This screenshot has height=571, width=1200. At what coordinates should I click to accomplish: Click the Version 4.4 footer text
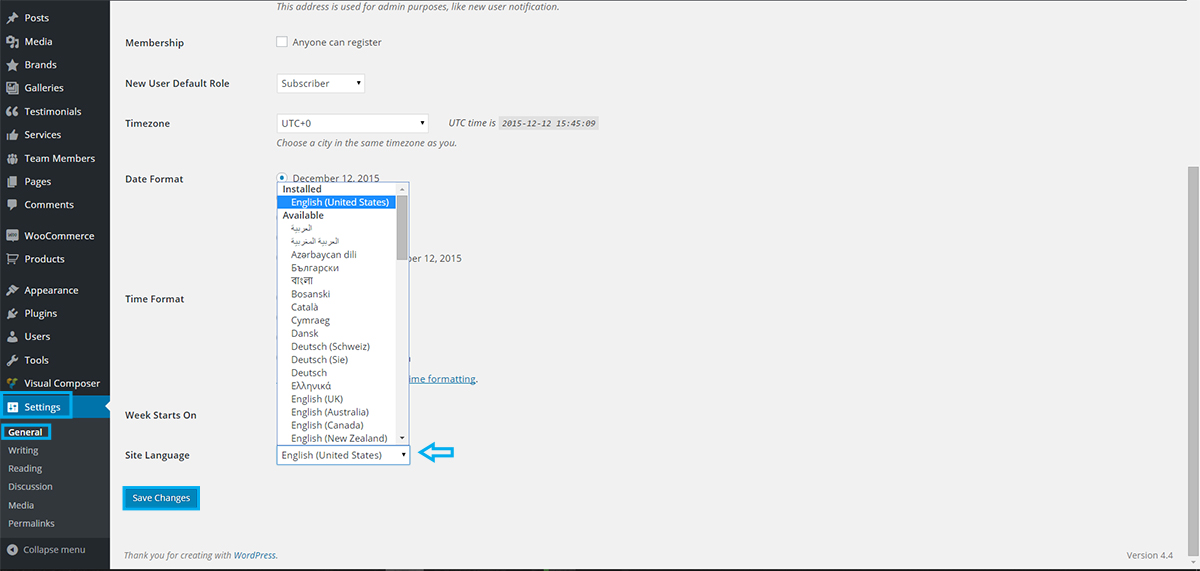click(x=1150, y=555)
